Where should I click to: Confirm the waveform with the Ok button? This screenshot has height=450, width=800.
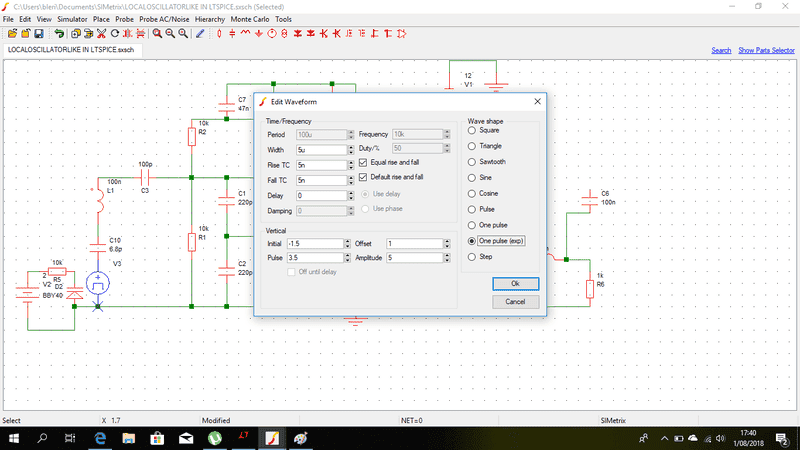click(515, 284)
